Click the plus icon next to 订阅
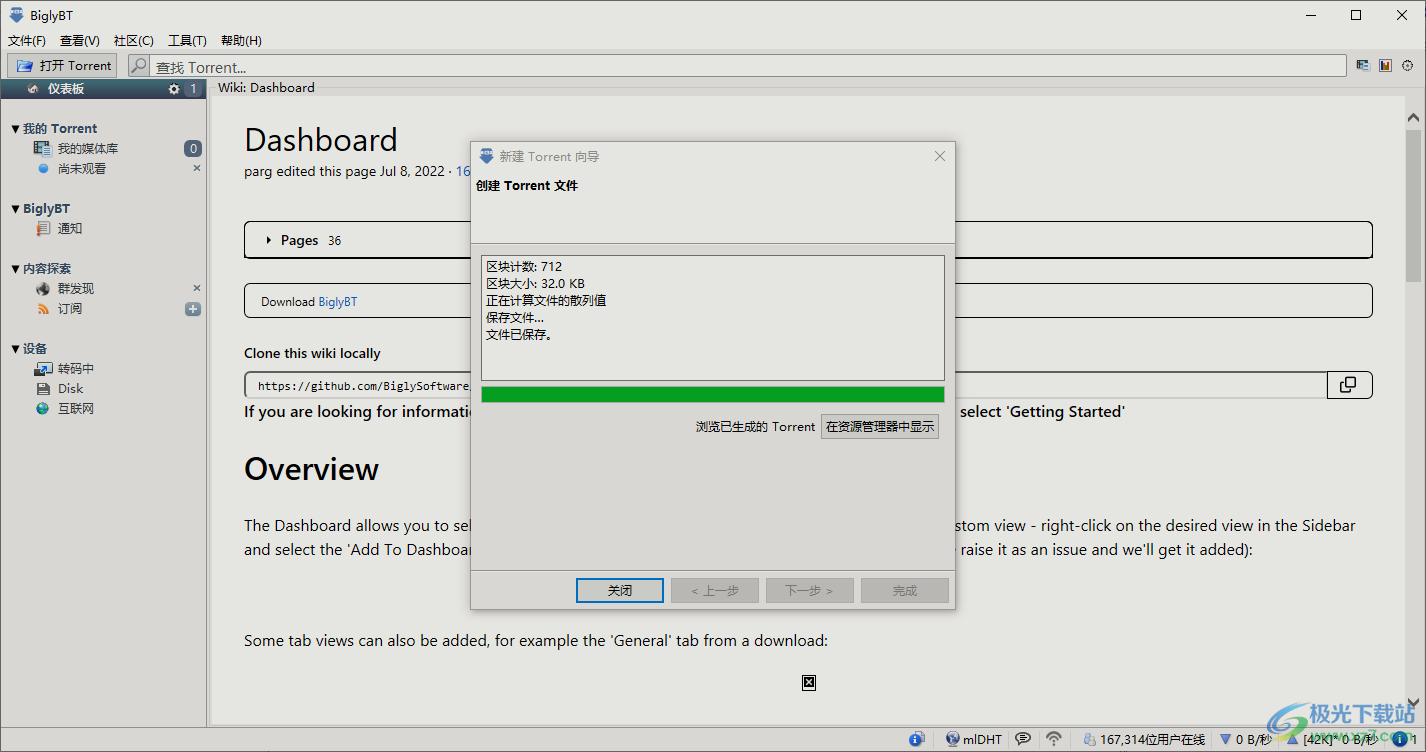Screen dimensions: 1426x752 click(x=193, y=309)
